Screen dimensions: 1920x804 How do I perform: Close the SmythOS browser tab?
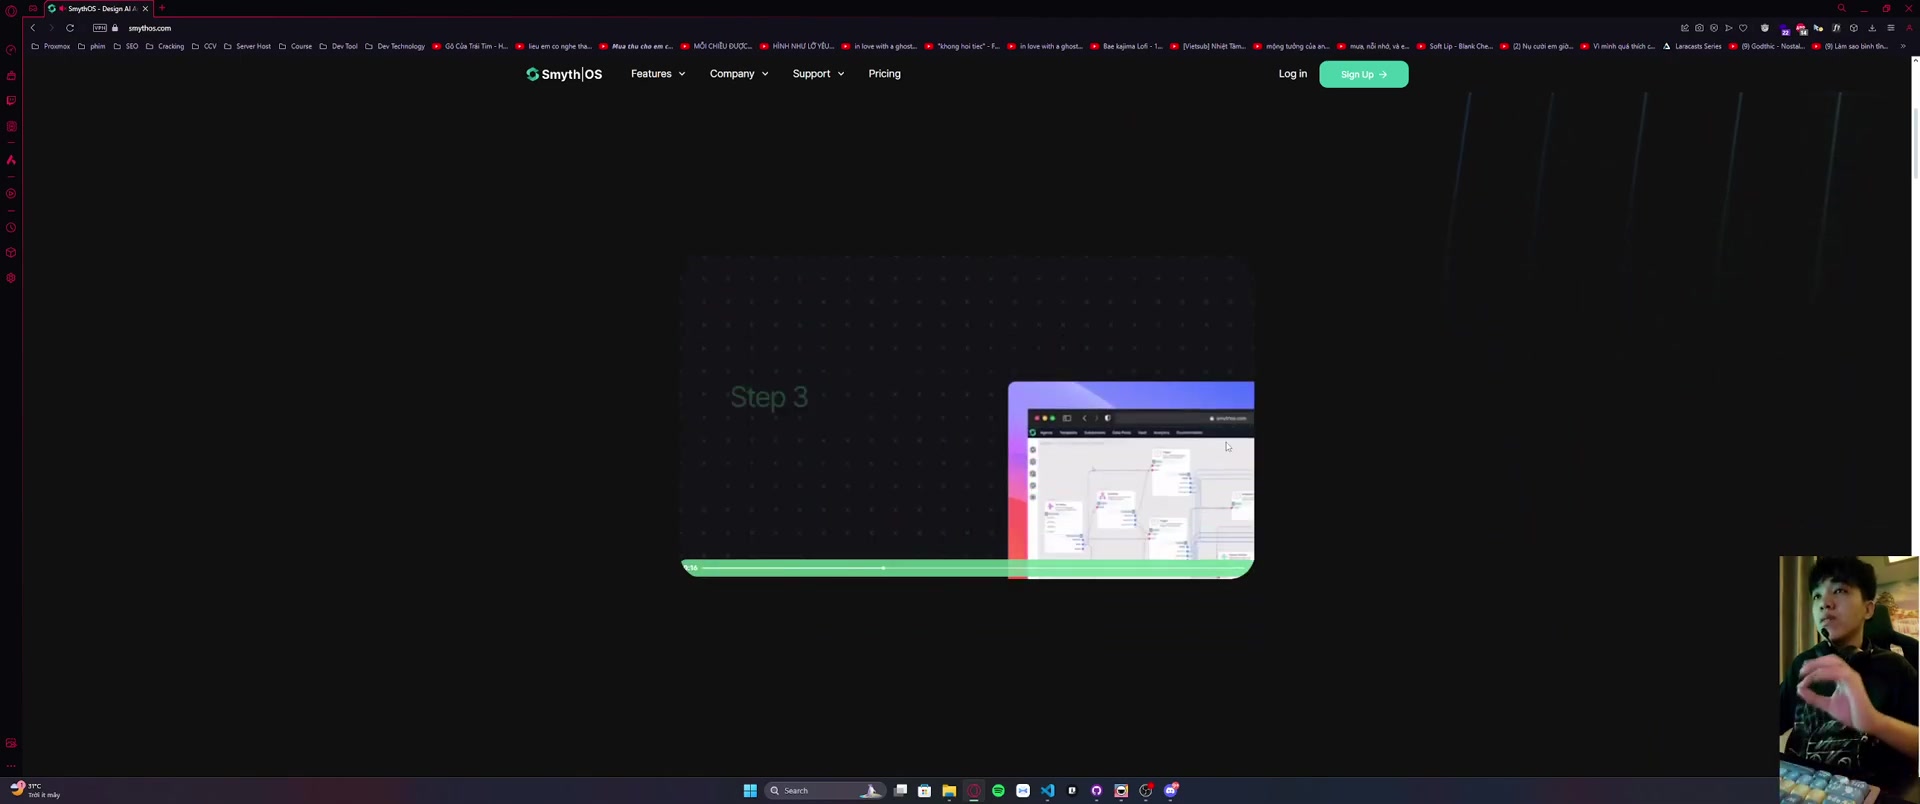pos(145,8)
